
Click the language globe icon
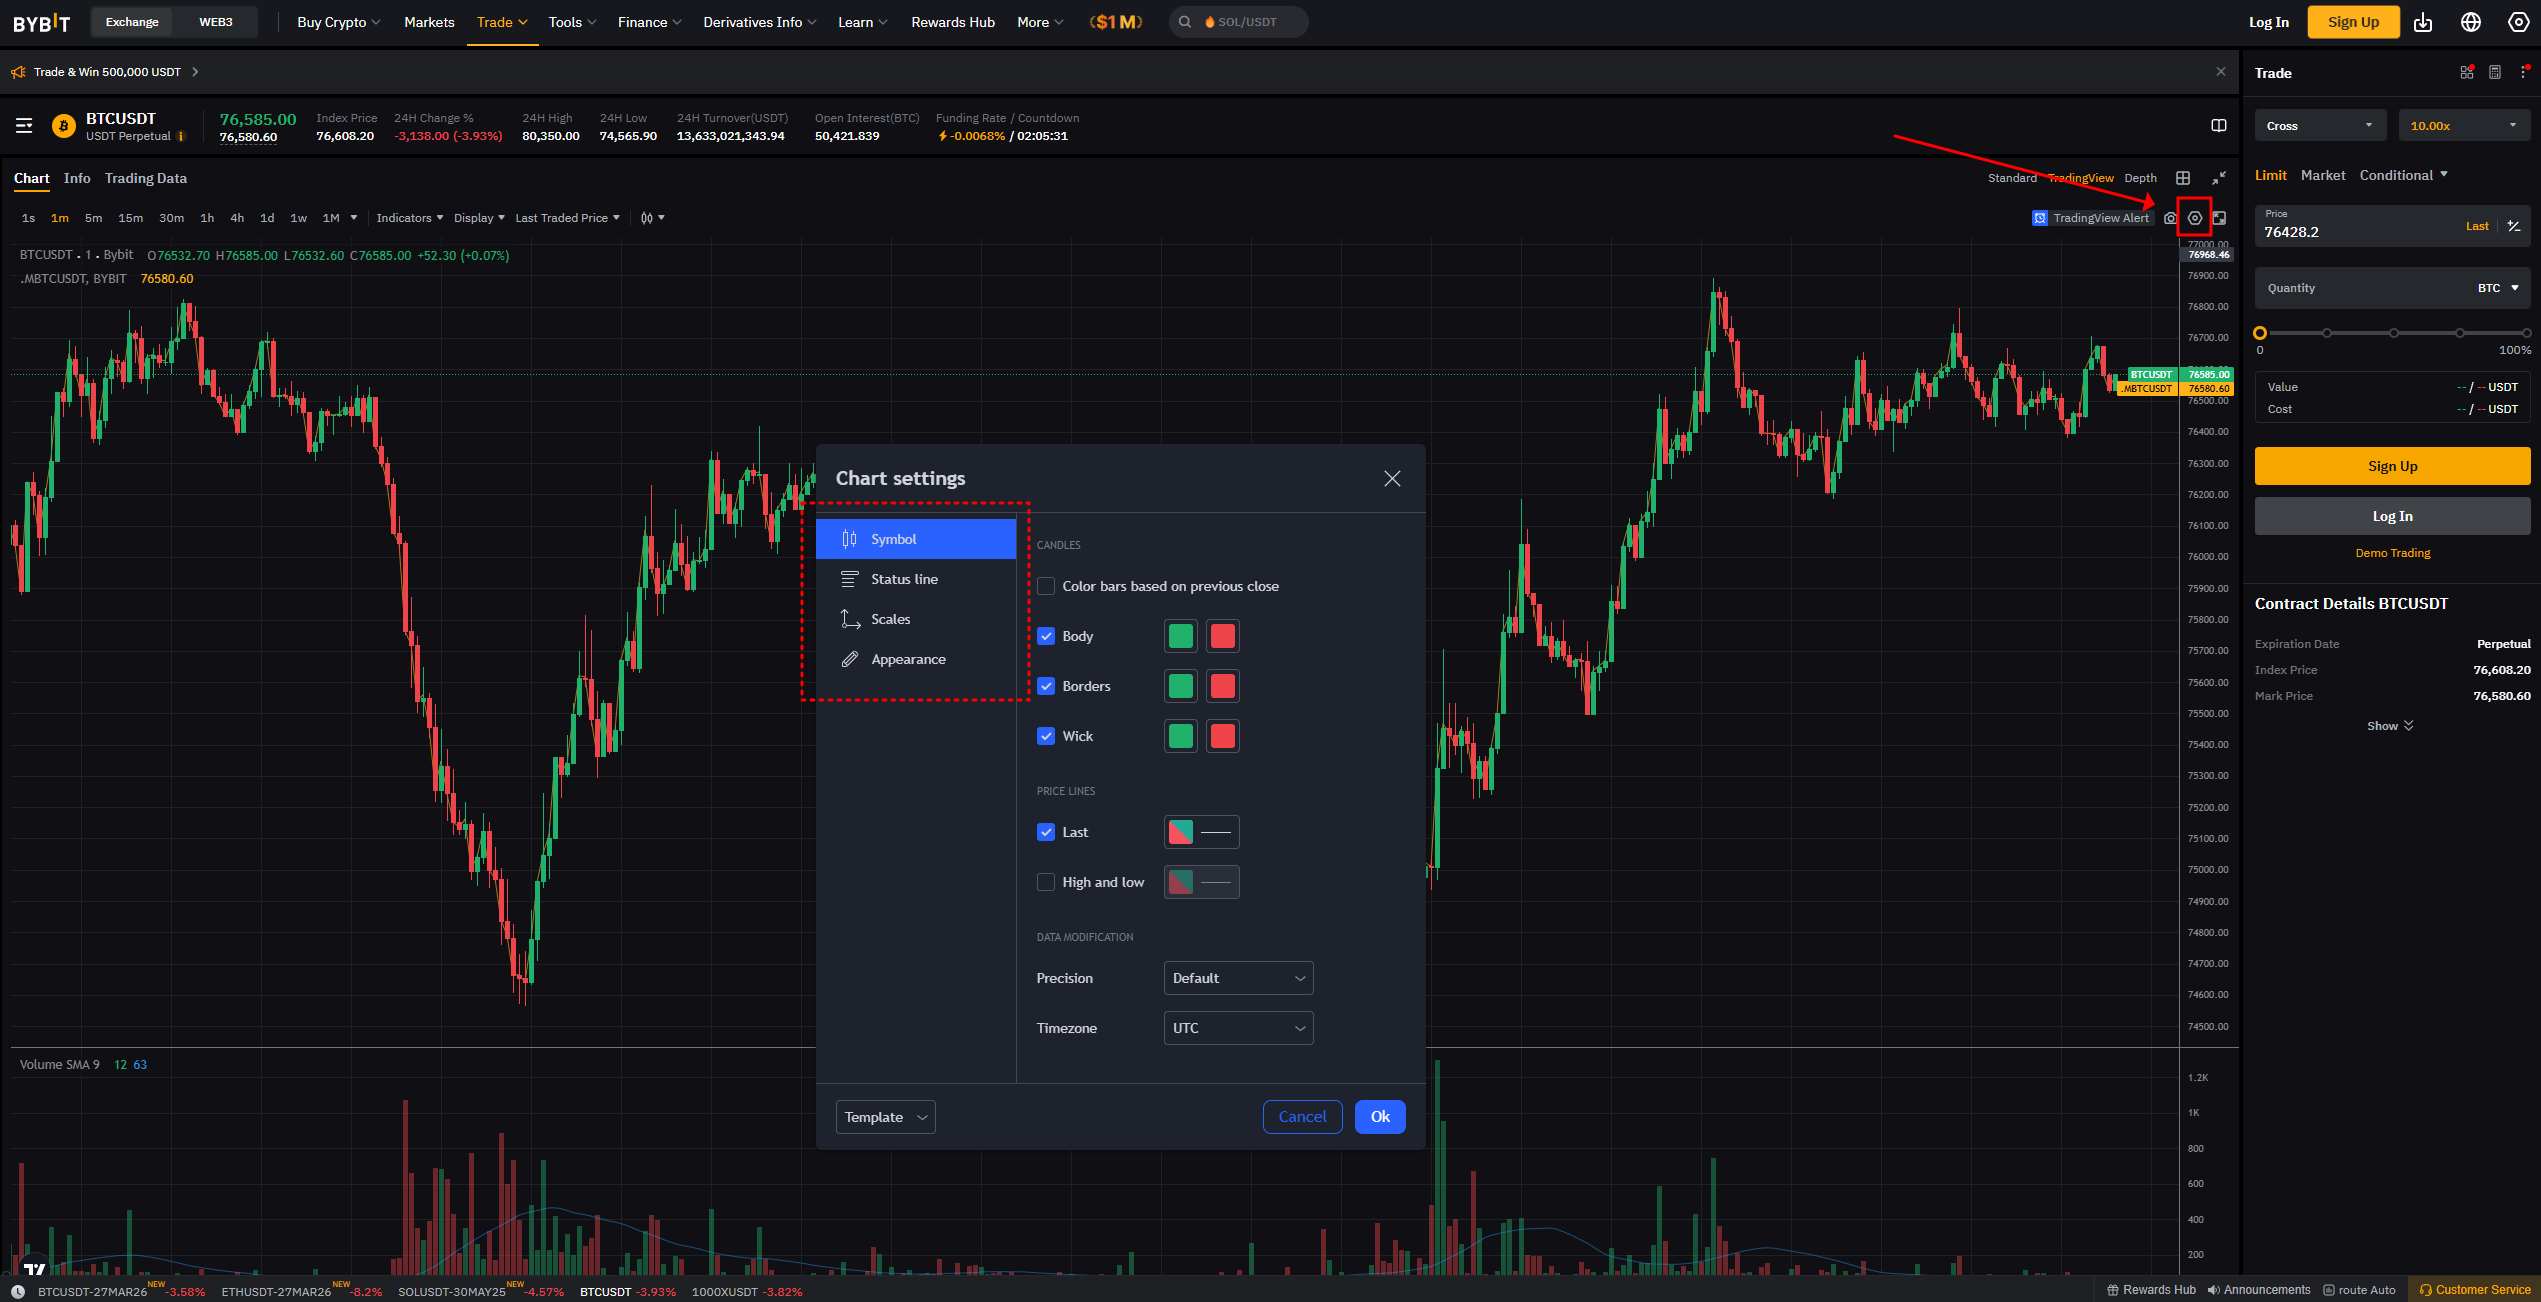pyautogui.click(x=2471, y=22)
